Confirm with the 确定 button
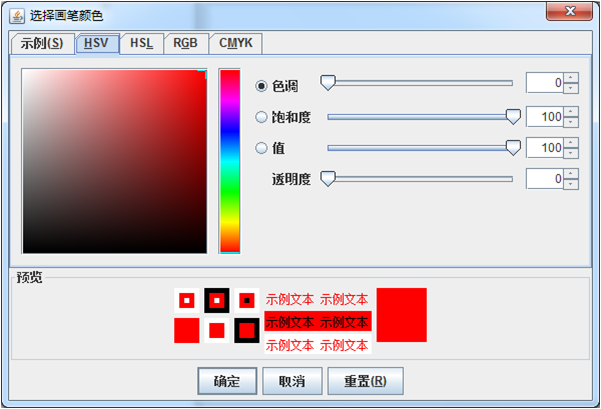 227,381
